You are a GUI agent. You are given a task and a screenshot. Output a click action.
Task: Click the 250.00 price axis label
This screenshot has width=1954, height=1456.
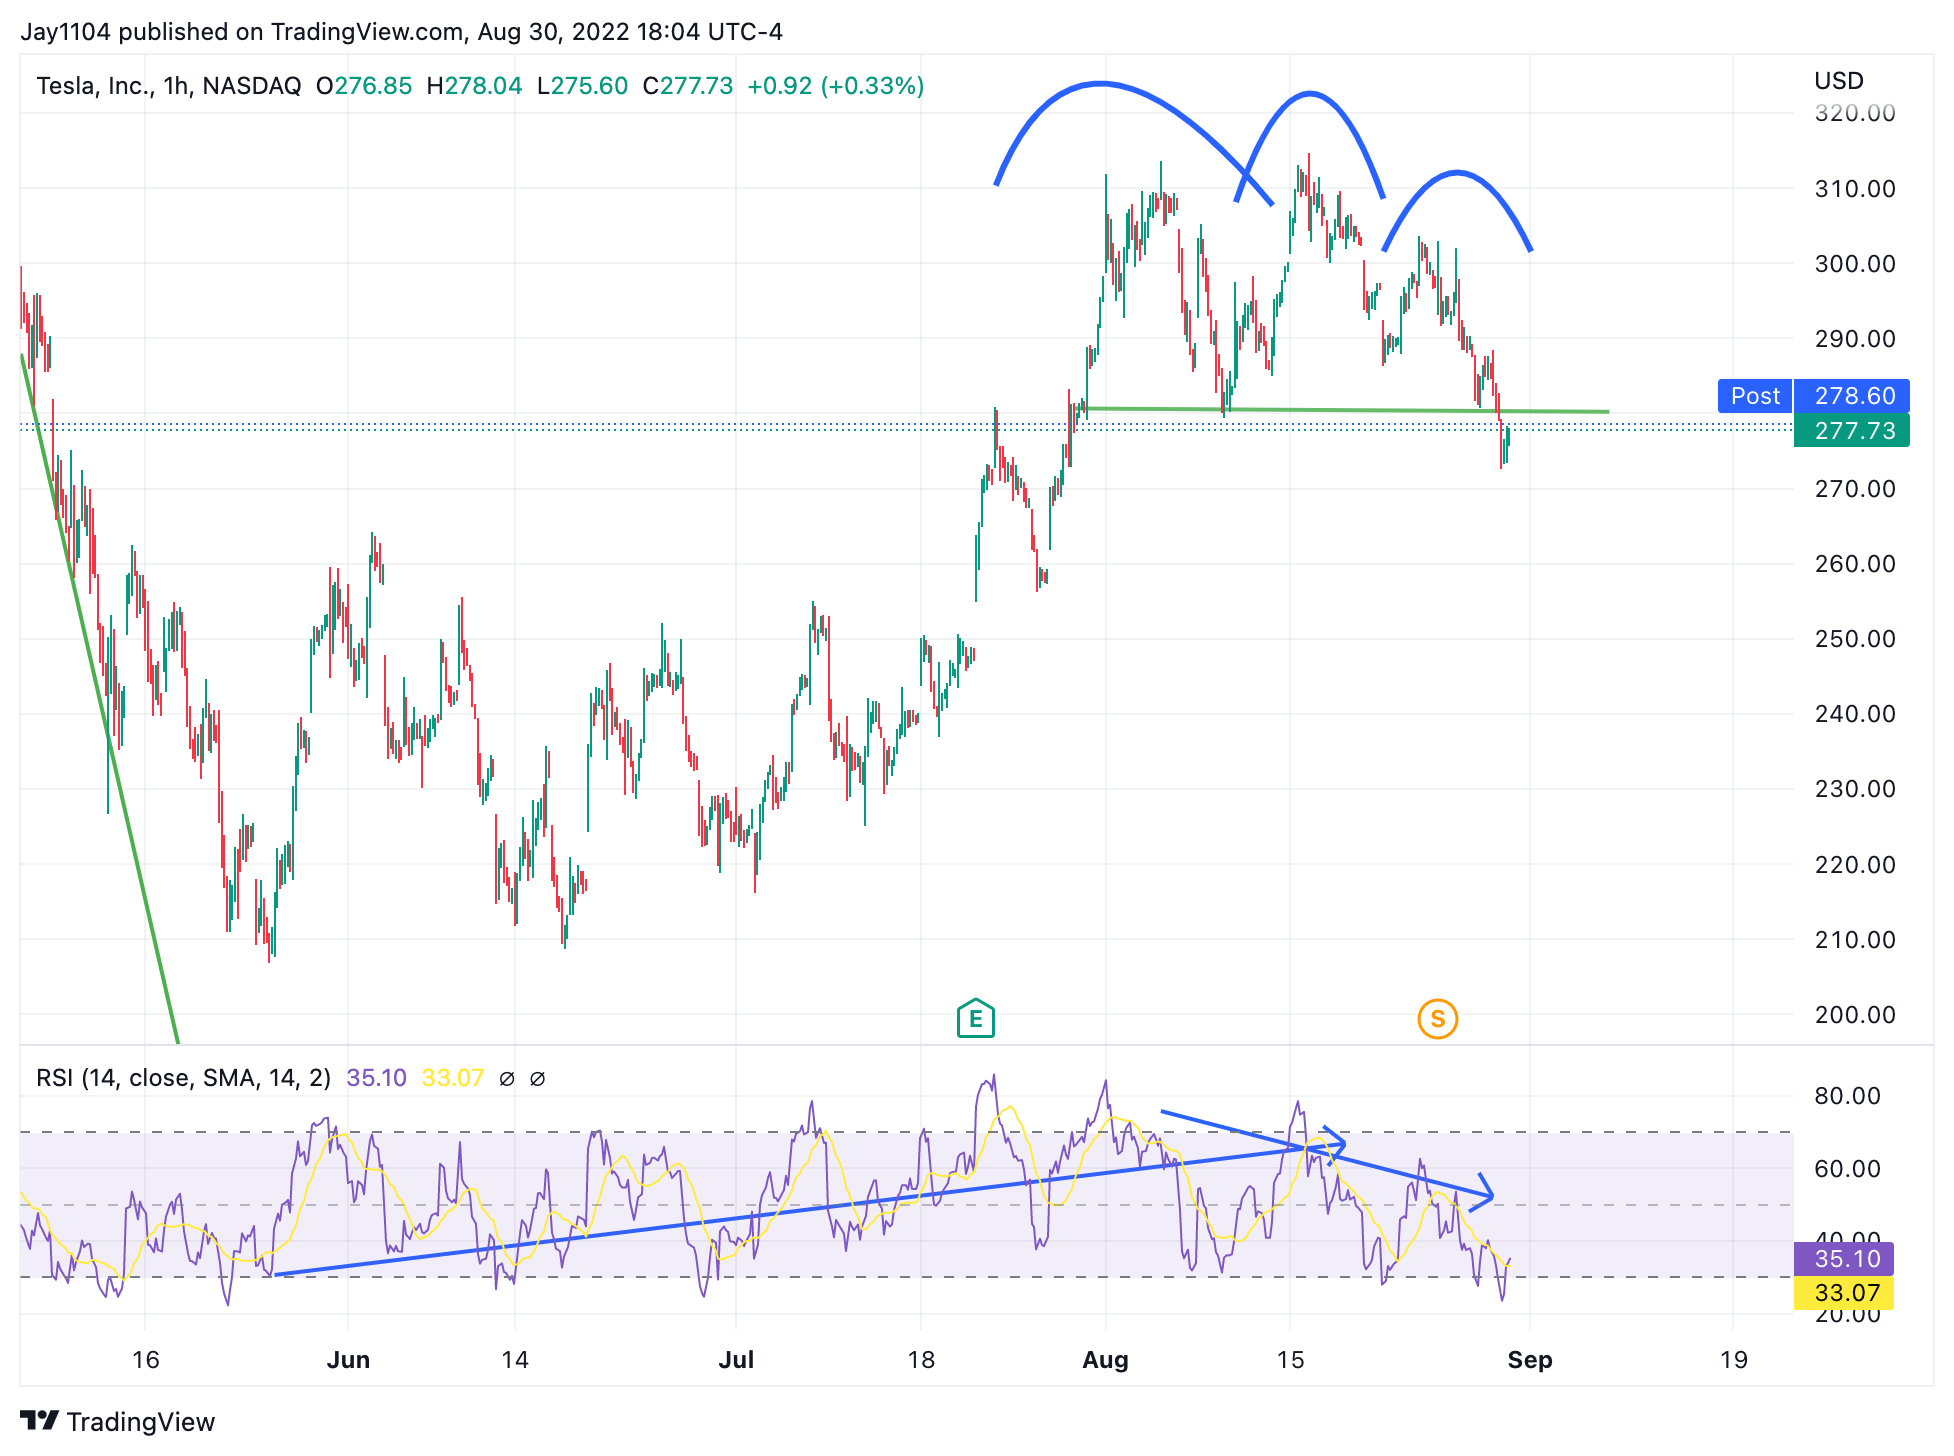point(1855,638)
